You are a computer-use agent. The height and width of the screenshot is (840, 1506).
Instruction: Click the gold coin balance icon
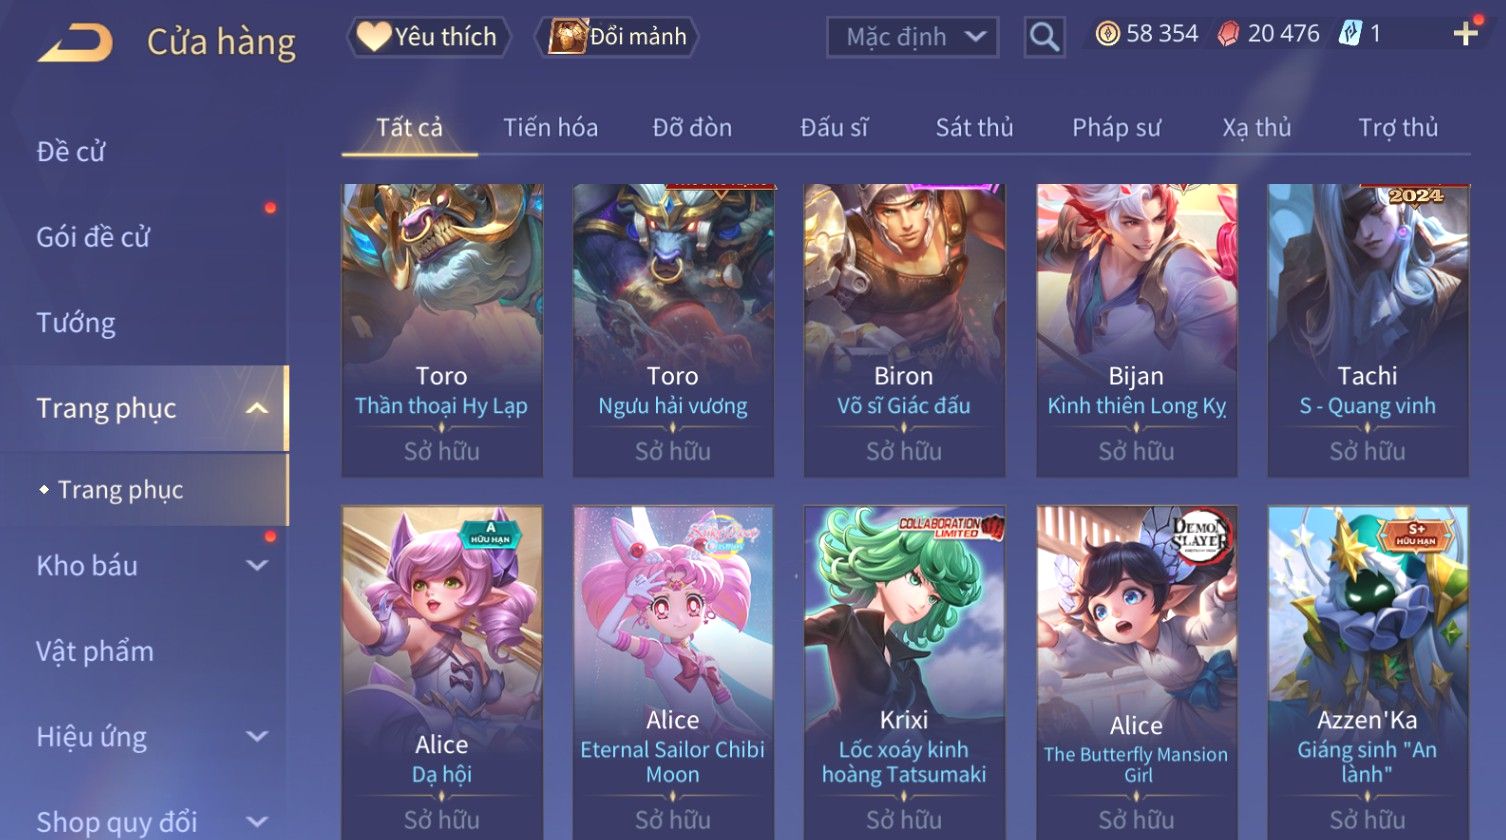coord(1107,34)
